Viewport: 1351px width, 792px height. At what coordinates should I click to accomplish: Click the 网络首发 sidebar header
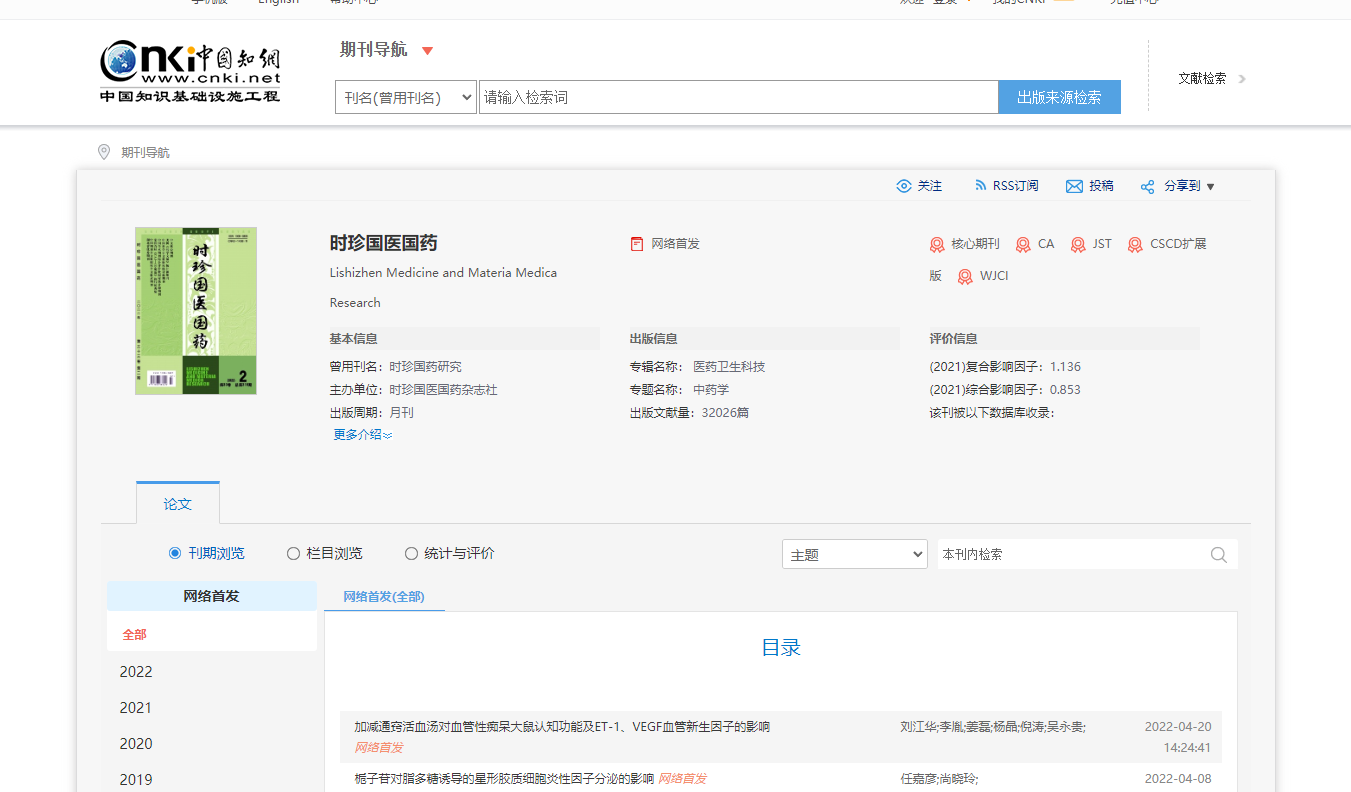point(212,596)
